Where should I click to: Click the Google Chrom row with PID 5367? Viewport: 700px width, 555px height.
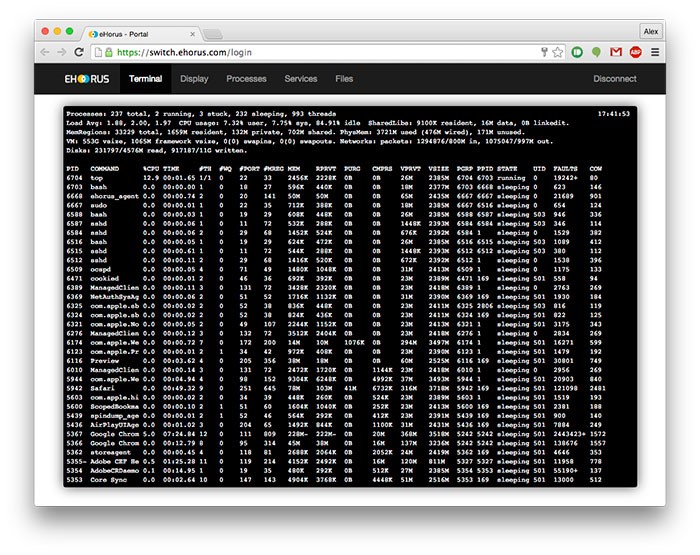pyautogui.click(x=336, y=434)
